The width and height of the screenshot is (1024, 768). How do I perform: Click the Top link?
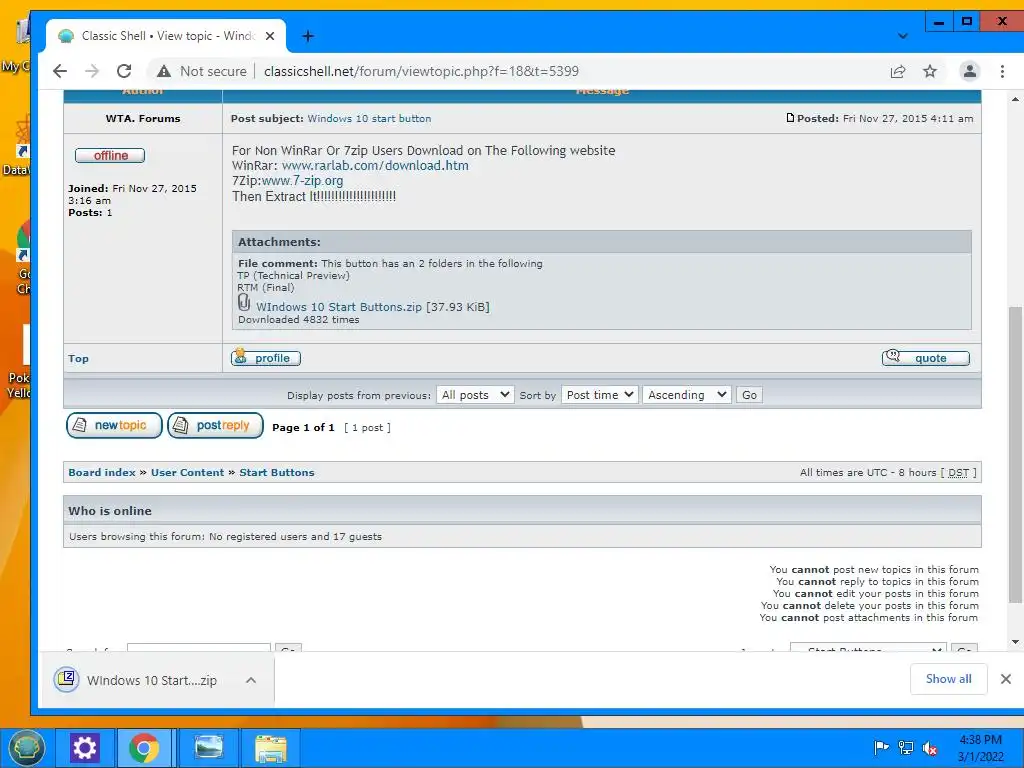pos(78,359)
